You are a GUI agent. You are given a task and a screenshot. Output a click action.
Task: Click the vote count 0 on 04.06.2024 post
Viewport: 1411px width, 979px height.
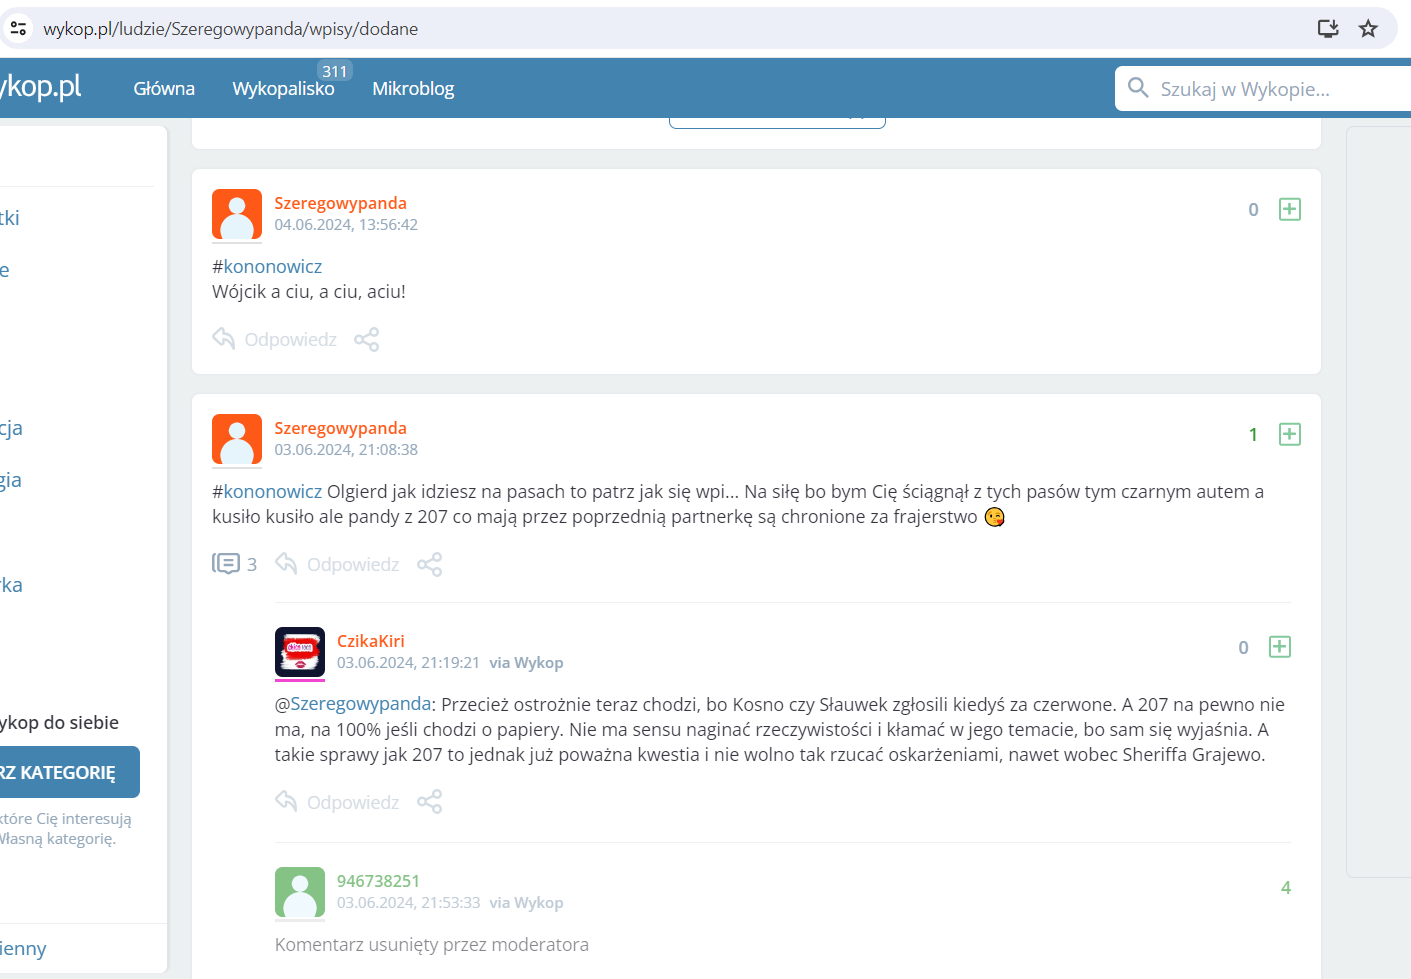[x=1253, y=210]
